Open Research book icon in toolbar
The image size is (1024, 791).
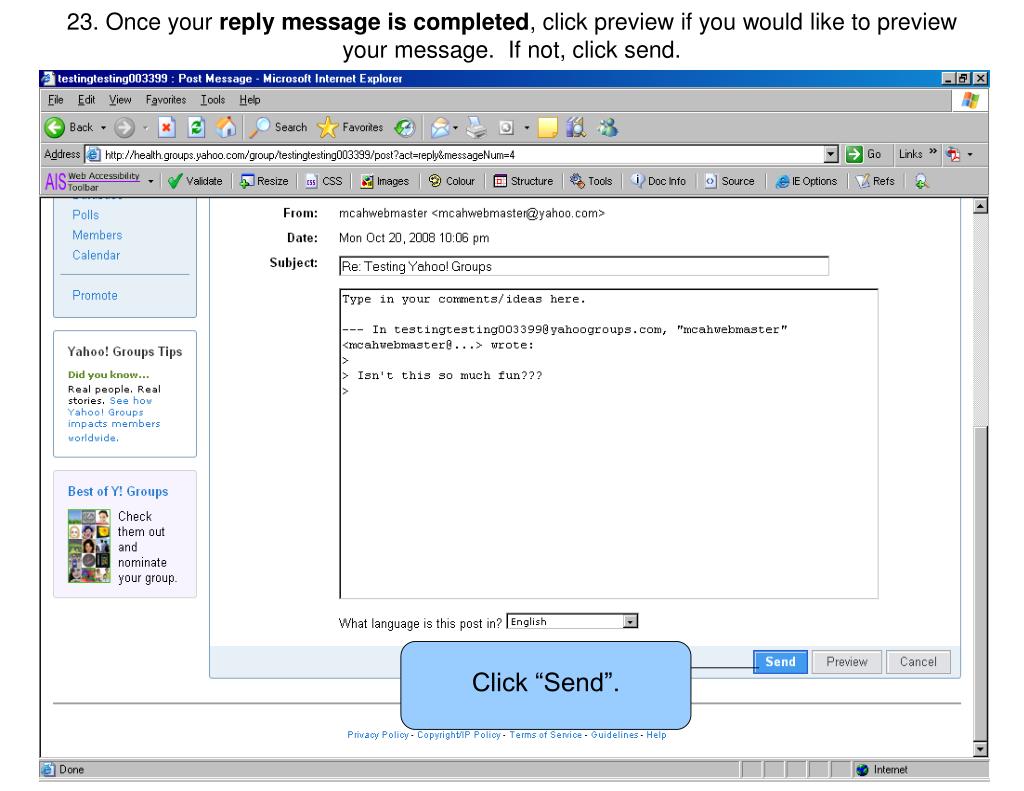pyautogui.click(x=575, y=127)
